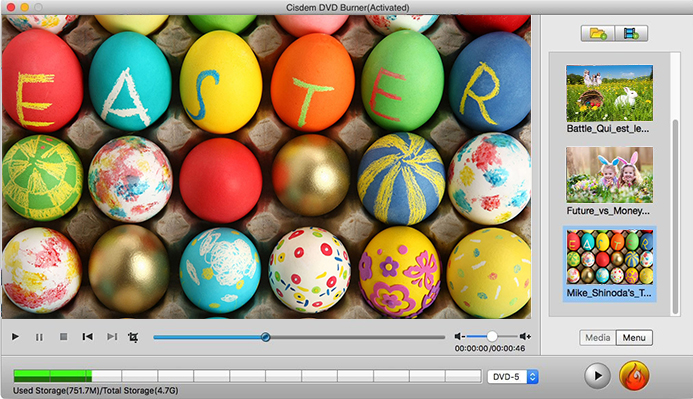Click the add video filmstrip icon

(631, 33)
